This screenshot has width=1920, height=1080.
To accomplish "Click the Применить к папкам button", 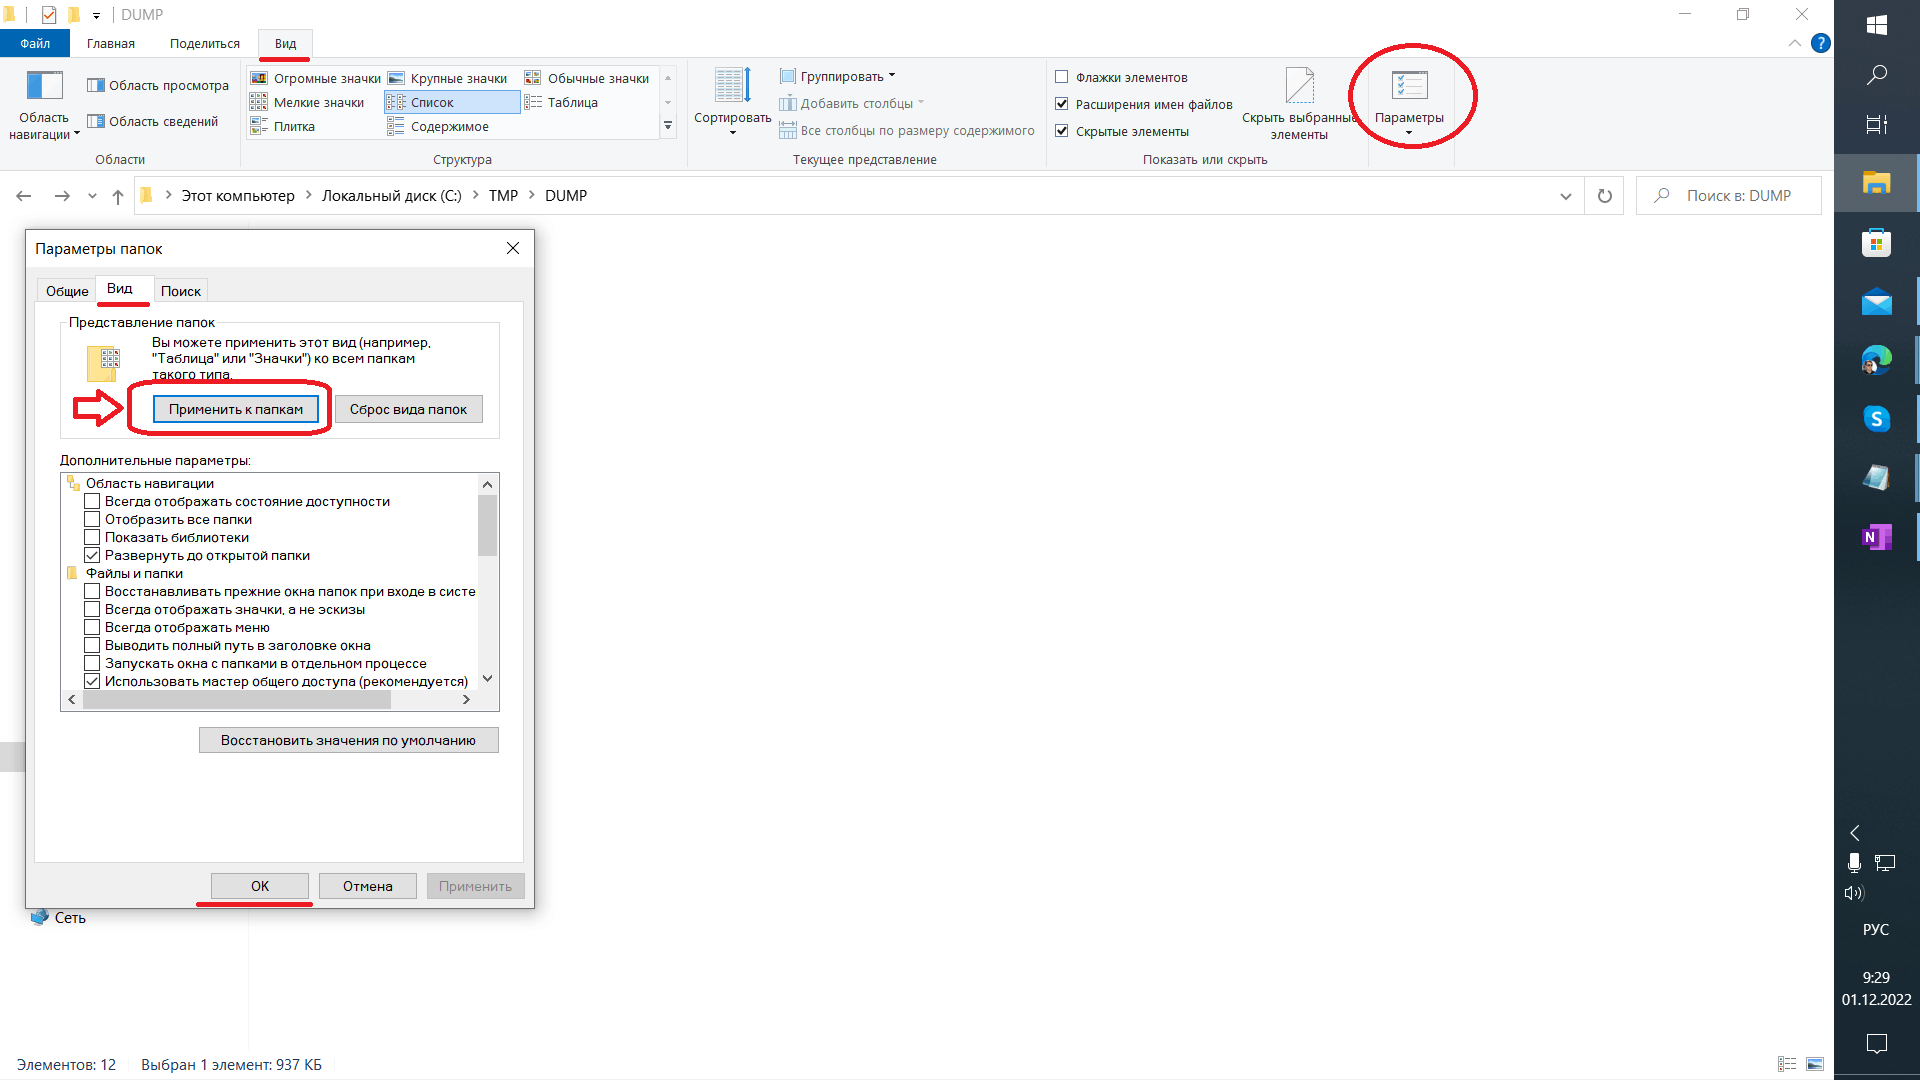I will 235,409.
